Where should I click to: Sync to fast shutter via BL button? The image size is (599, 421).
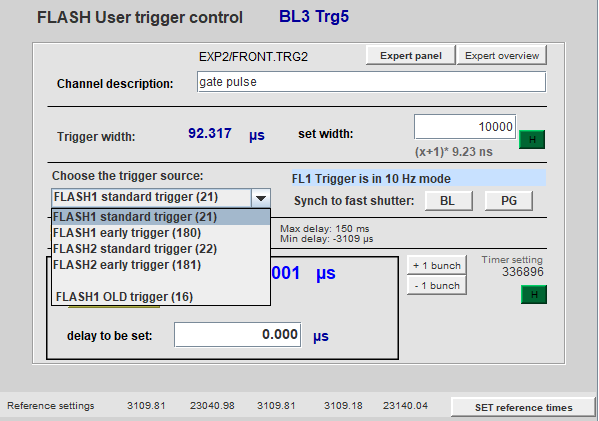[x=448, y=201]
